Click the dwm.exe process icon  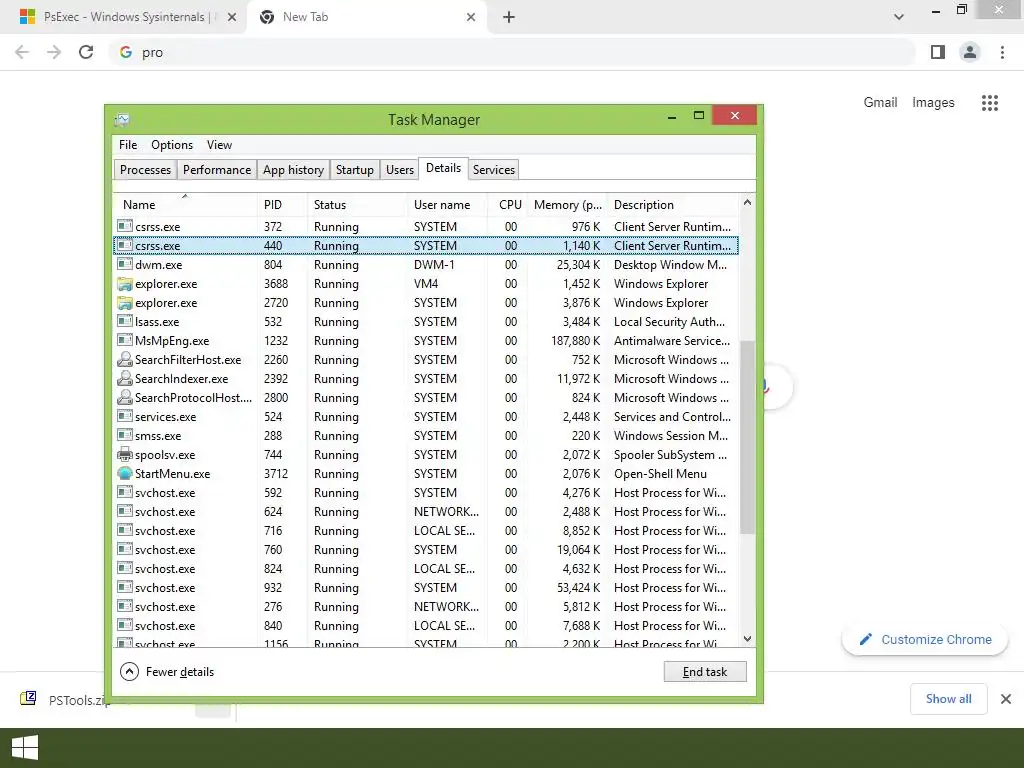[x=125, y=264]
